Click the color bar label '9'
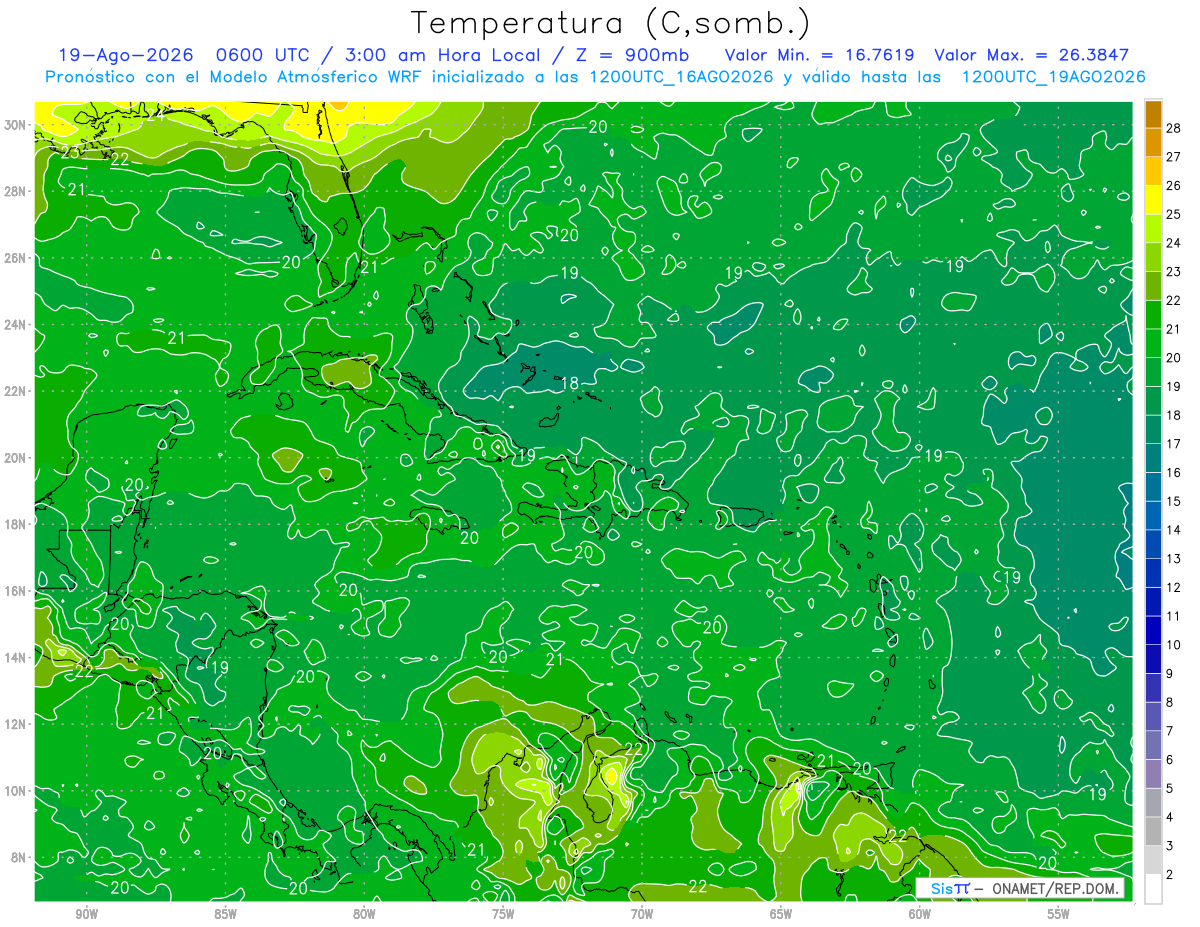Viewport: 1200px width, 927px height. (x=1171, y=674)
